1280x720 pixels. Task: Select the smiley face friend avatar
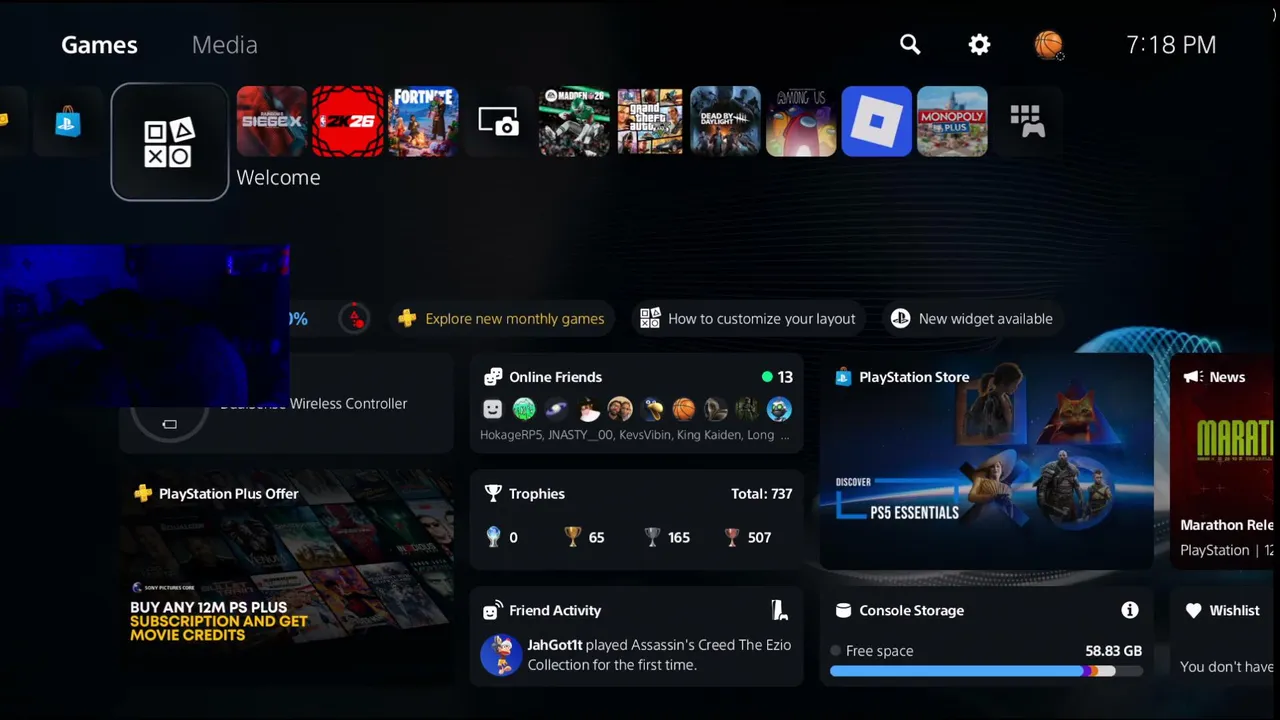click(x=492, y=409)
